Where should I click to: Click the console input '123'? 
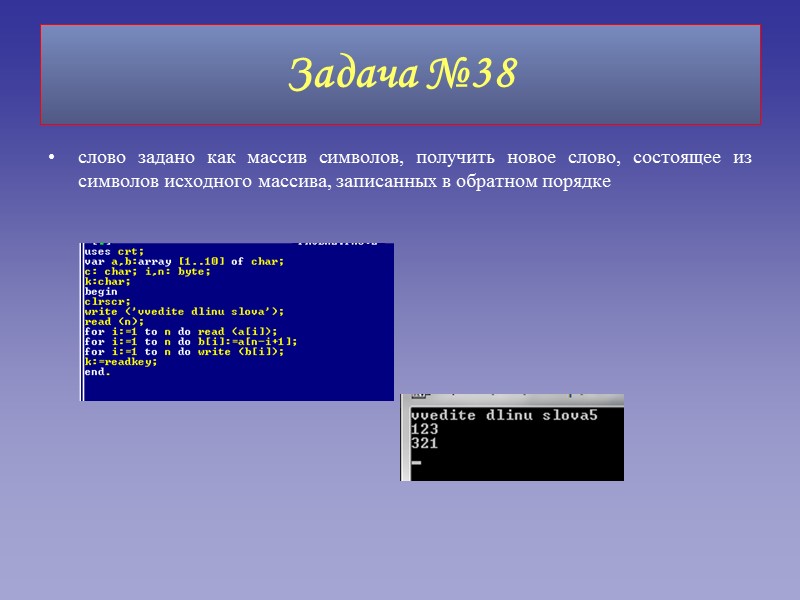click(424, 429)
